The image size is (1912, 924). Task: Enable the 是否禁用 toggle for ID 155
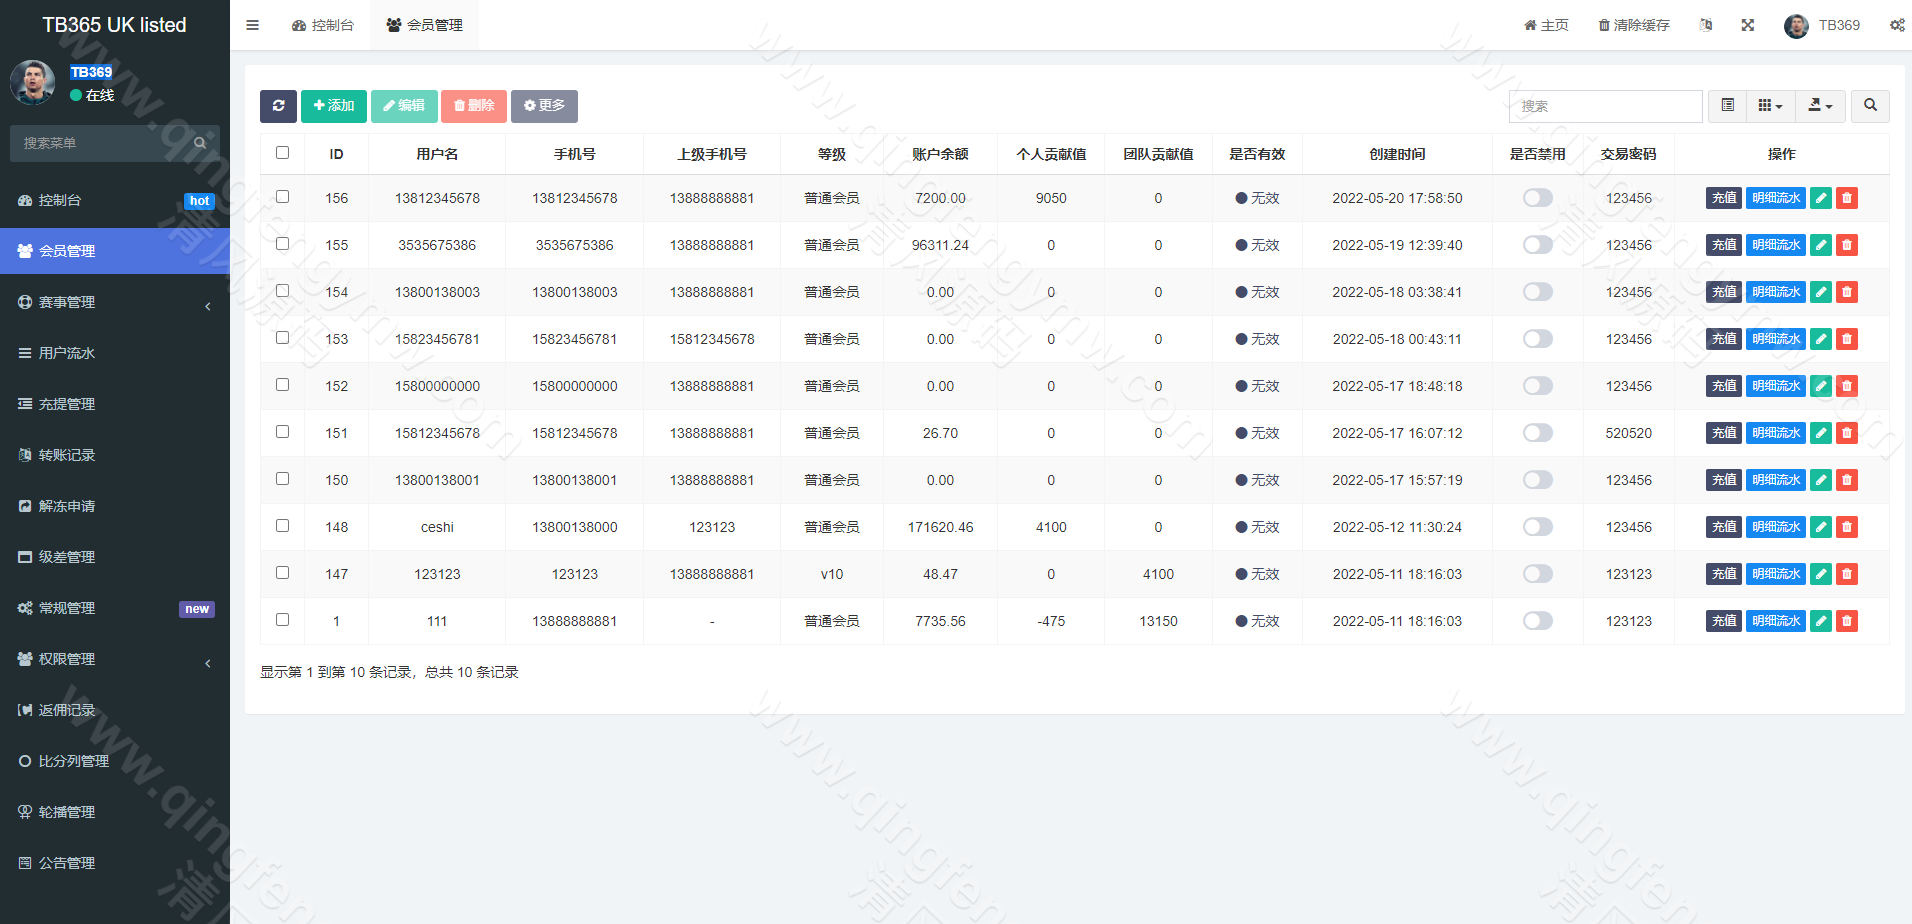(x=1537, y=244)
